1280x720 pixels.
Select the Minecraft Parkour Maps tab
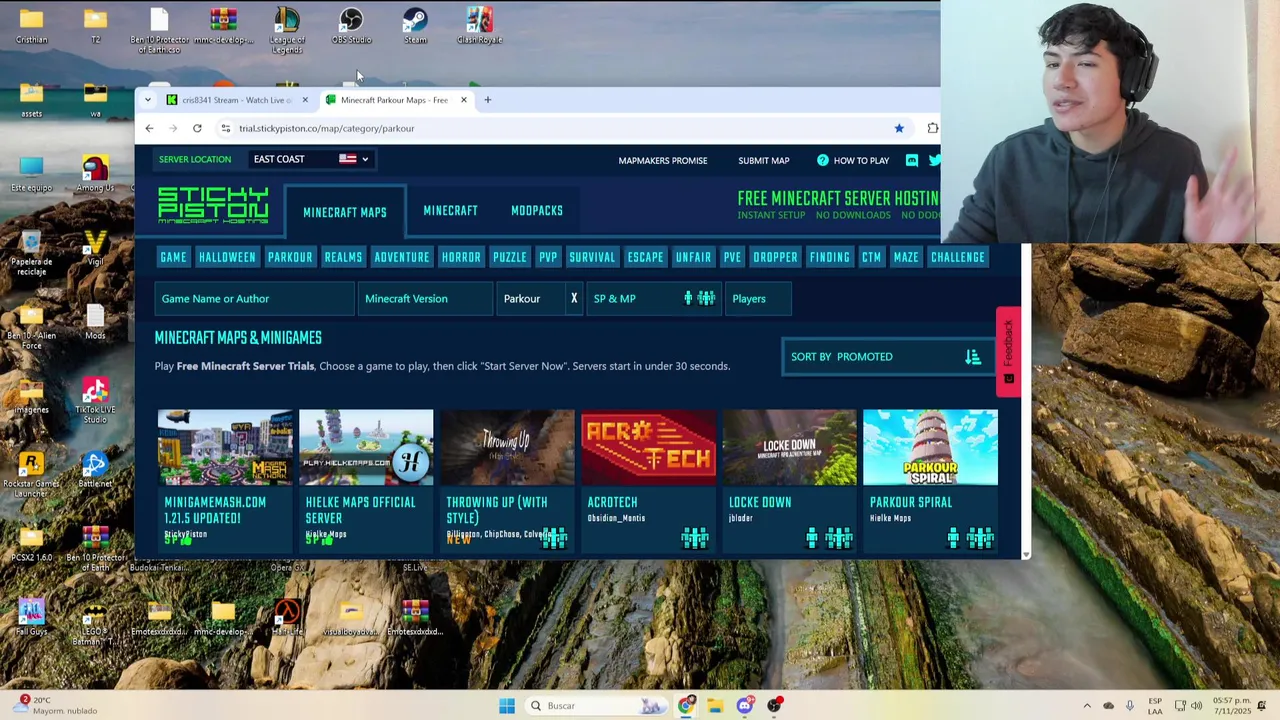[396, 100]
